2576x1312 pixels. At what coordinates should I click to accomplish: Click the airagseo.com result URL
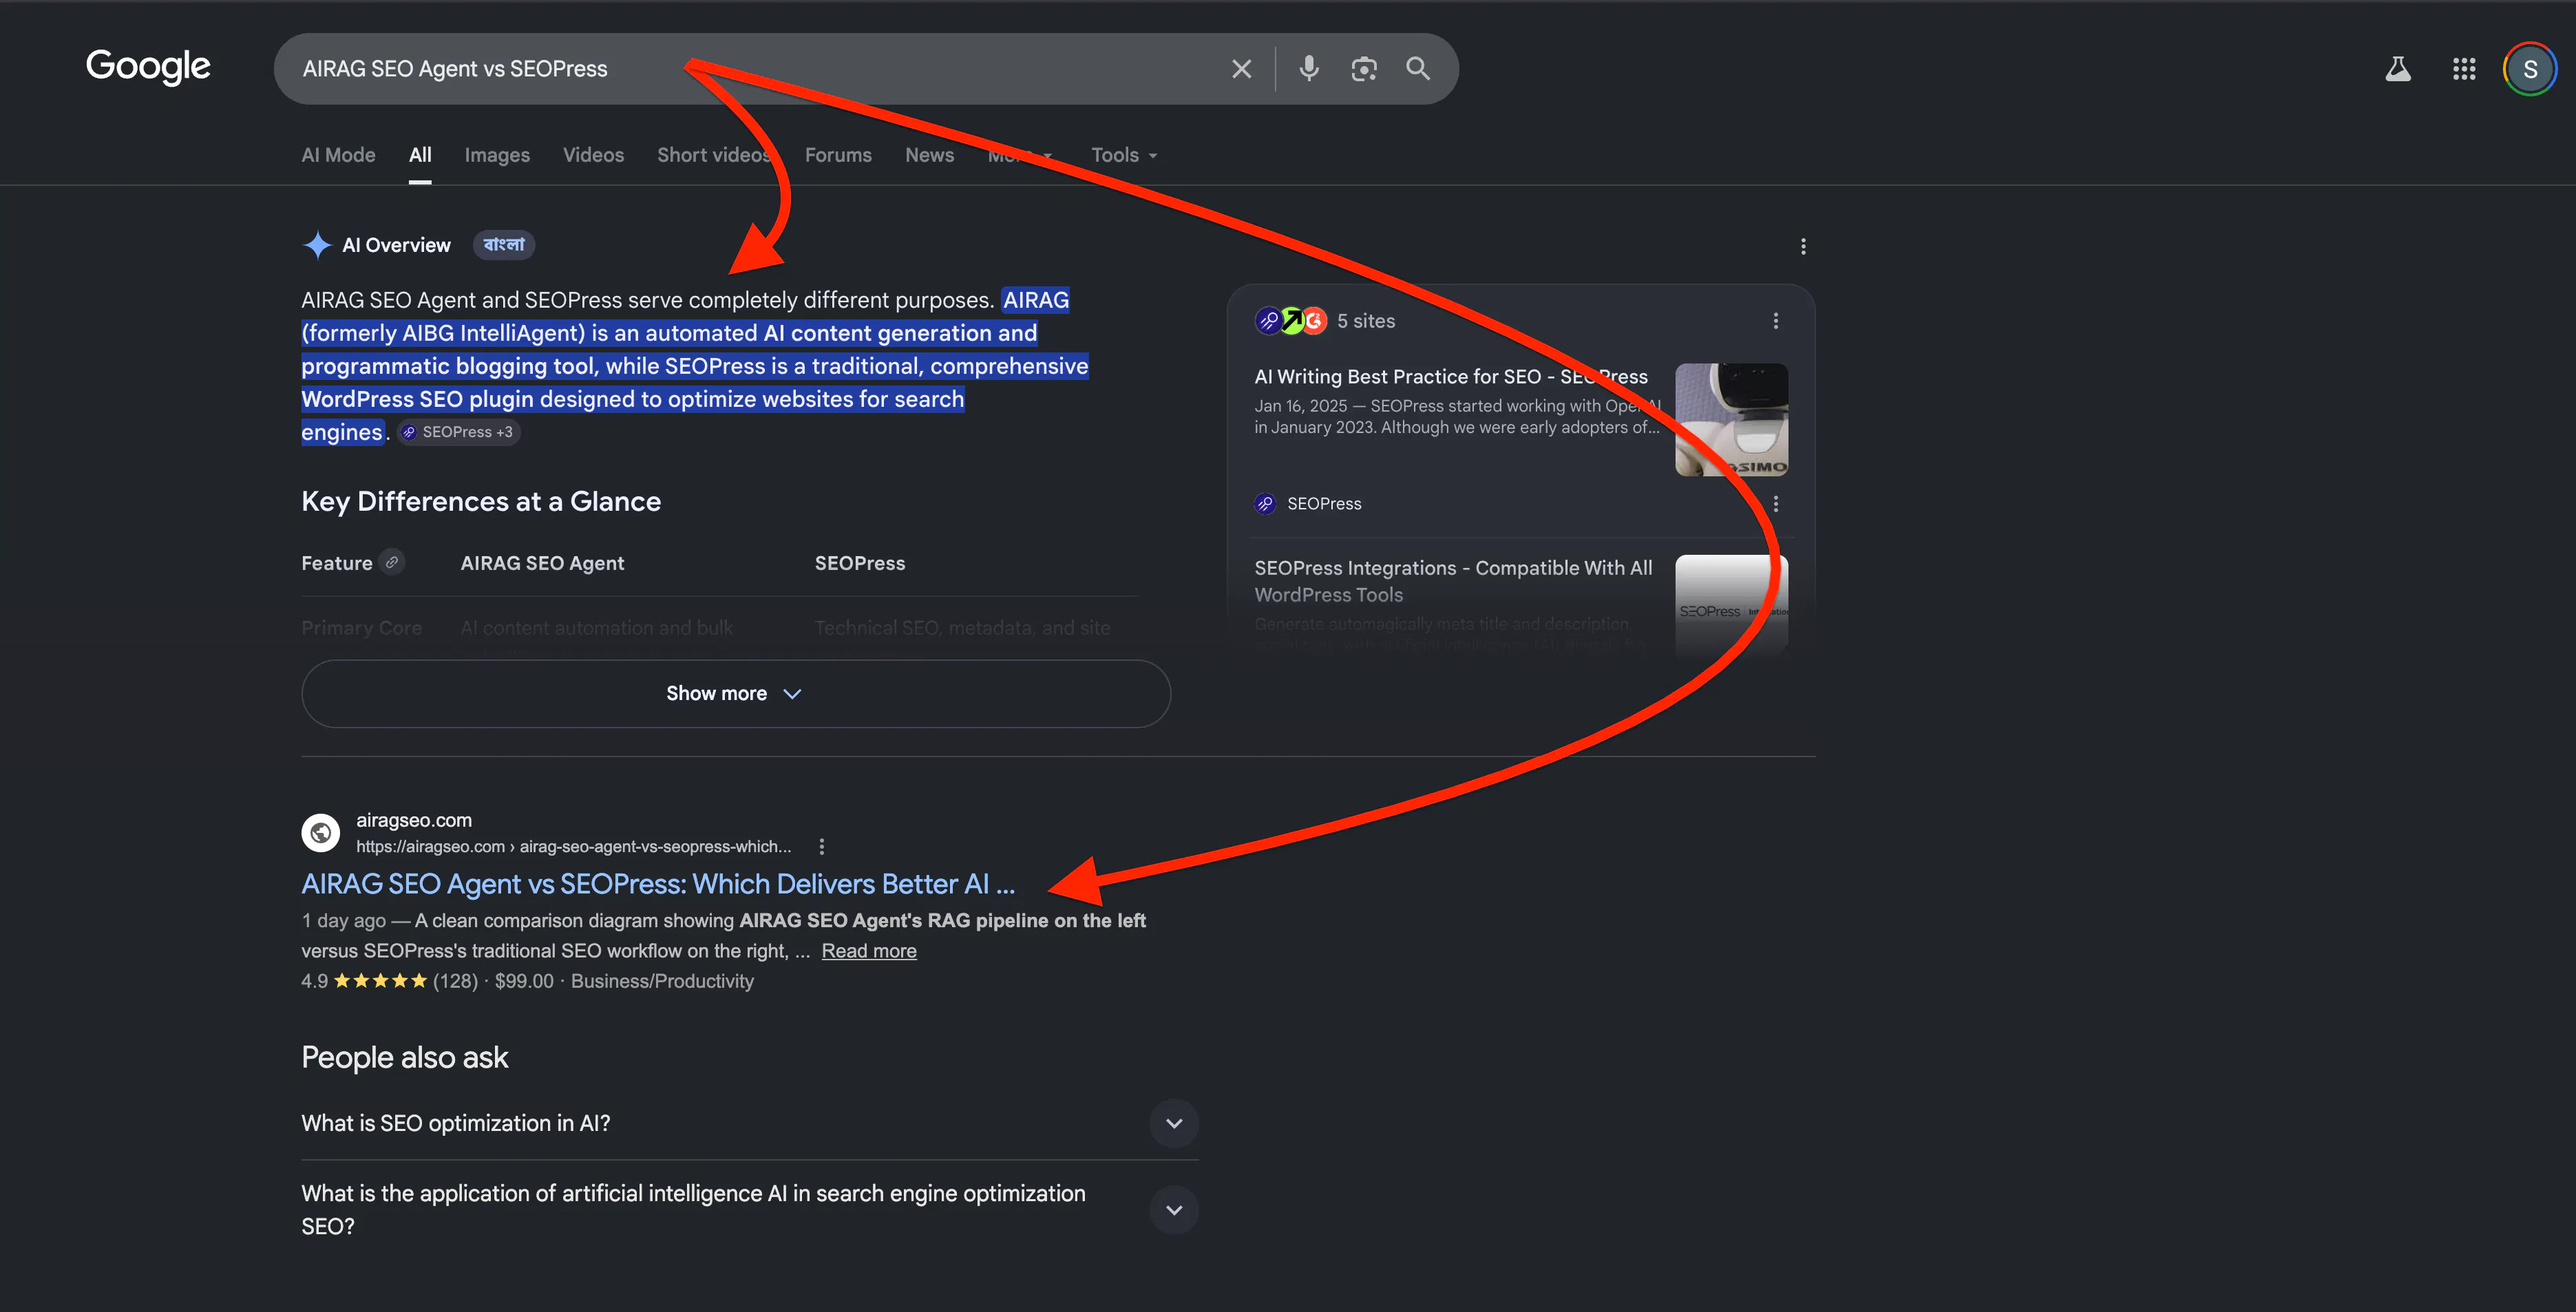click(x=574, y=847)
